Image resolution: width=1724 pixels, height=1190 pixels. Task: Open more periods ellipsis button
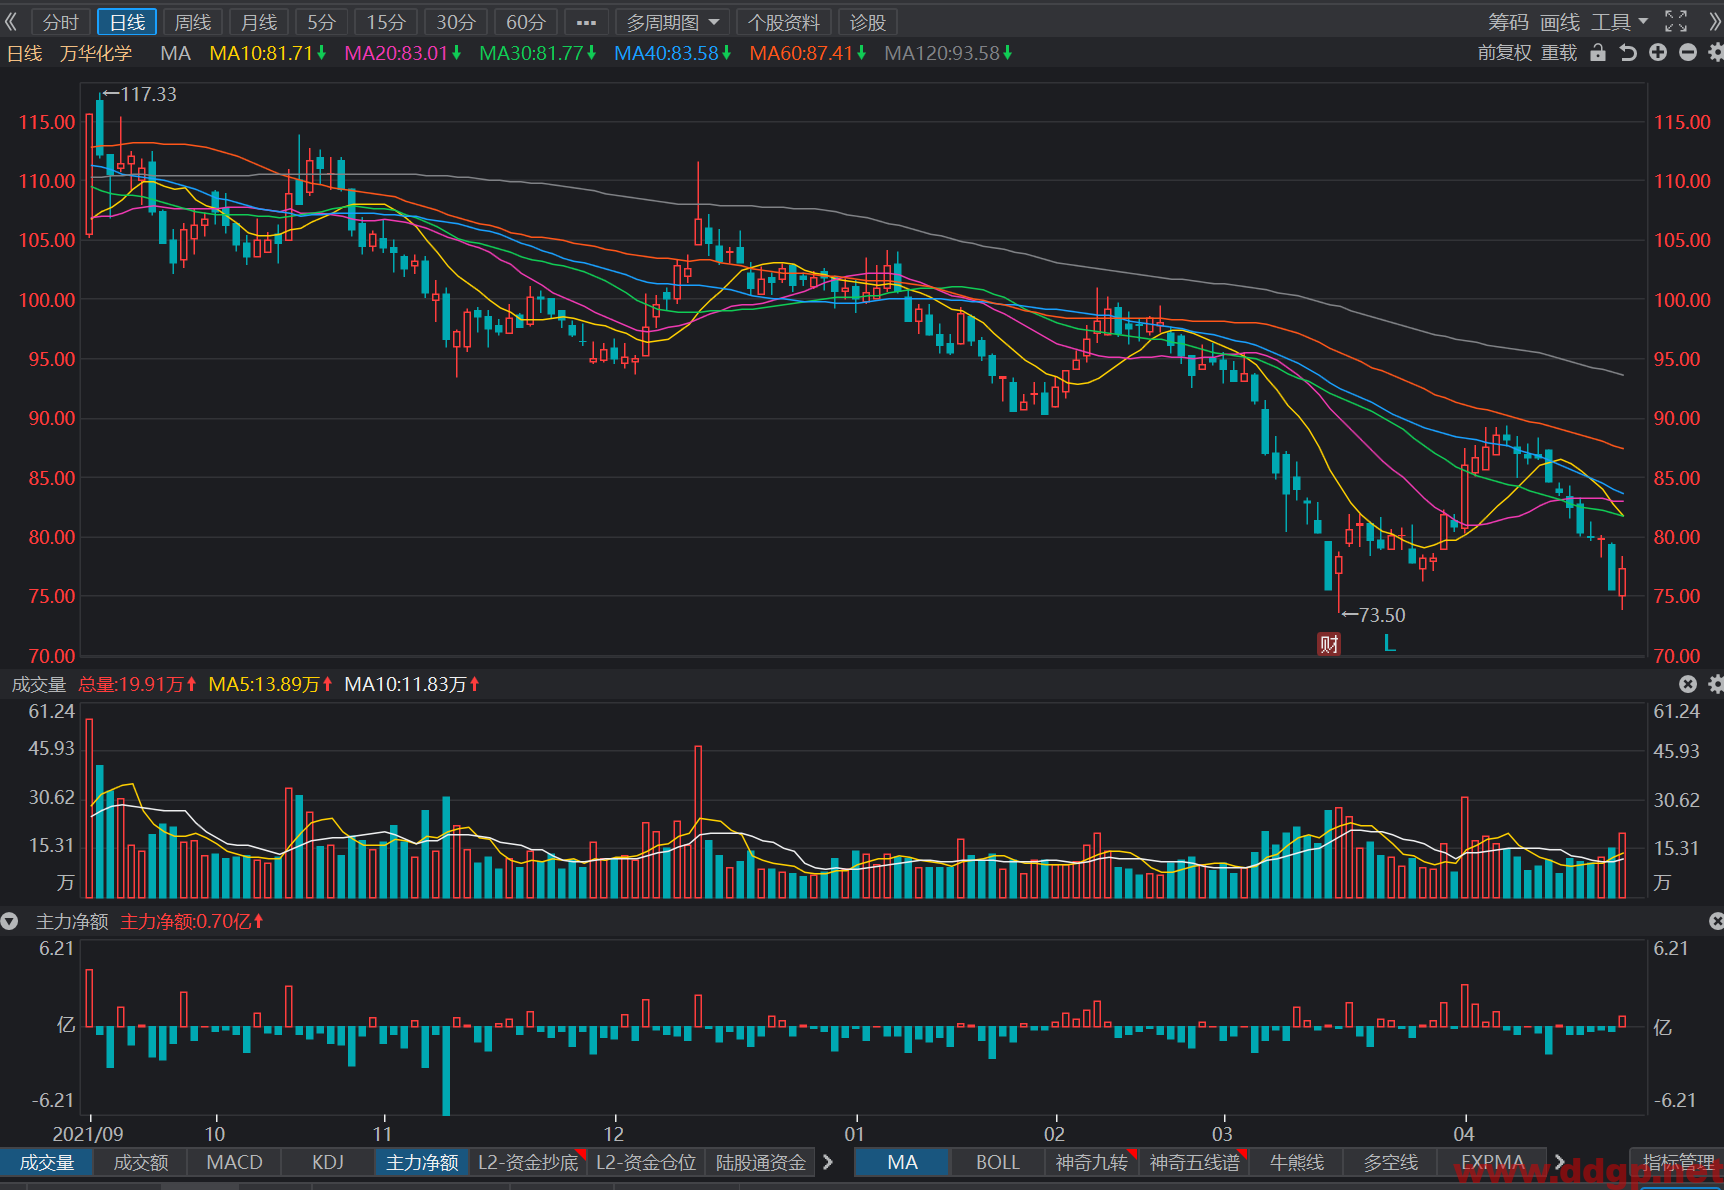pos(586,22)
